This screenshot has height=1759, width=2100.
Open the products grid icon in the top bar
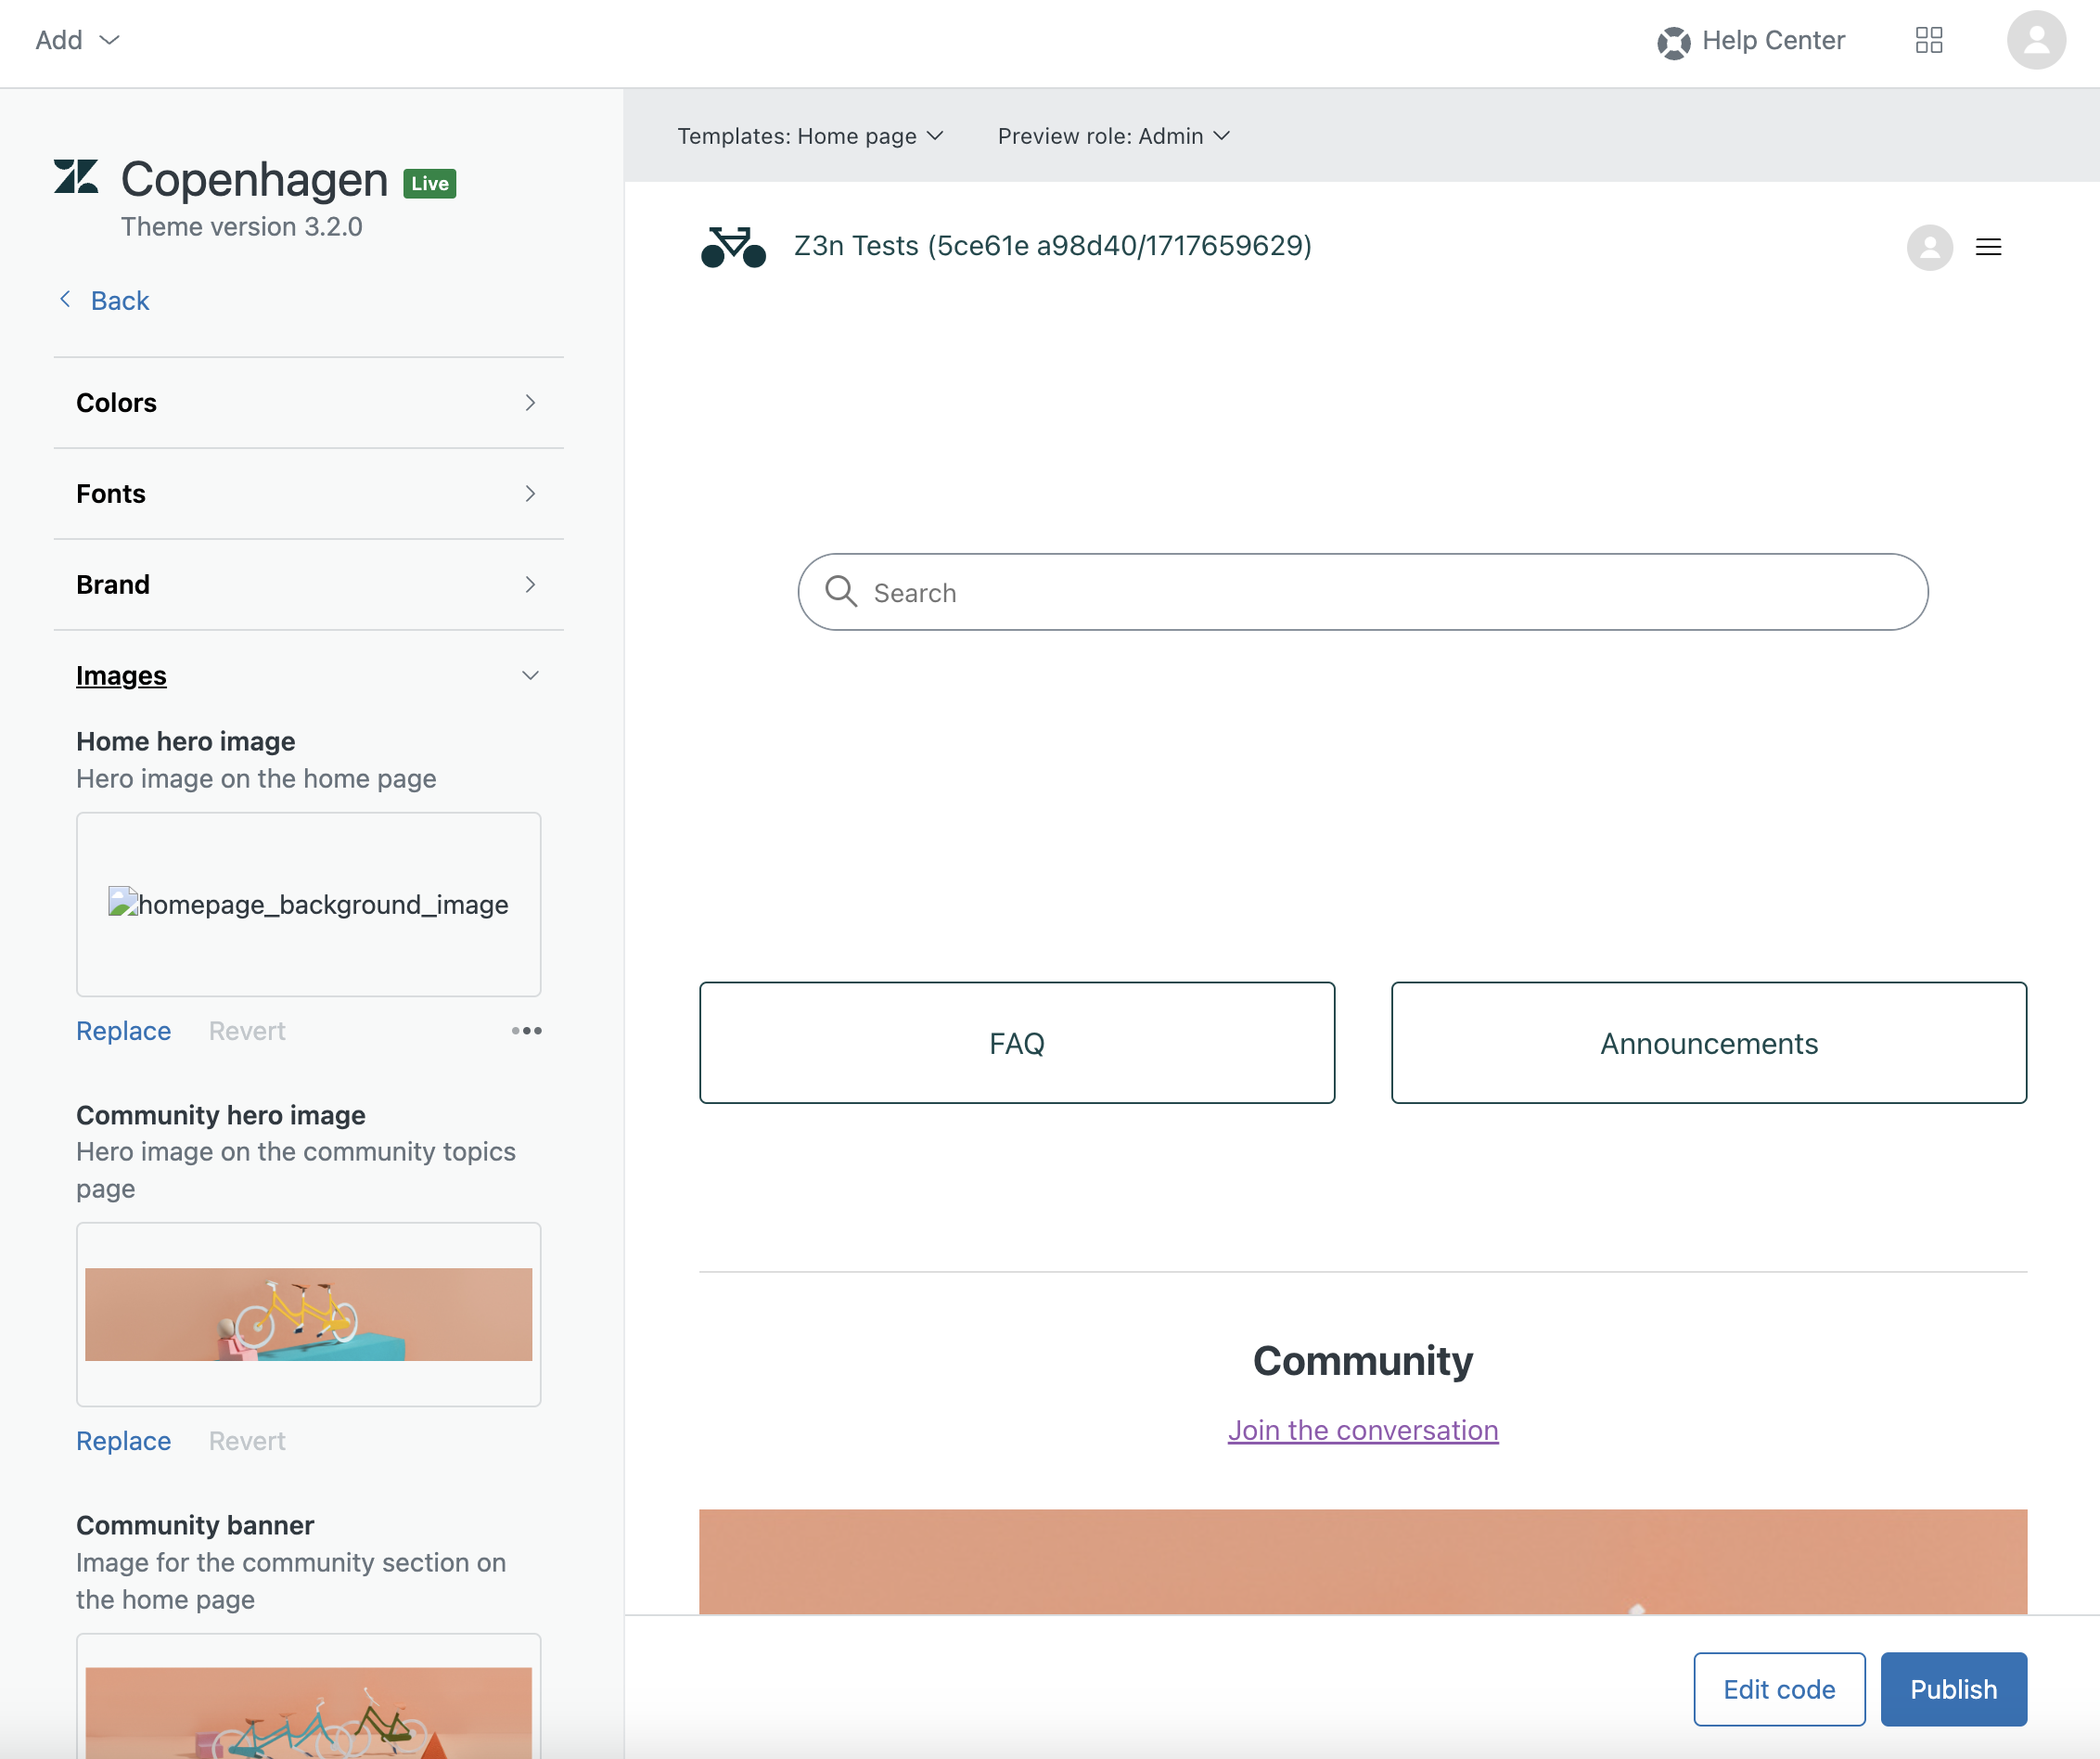(1928, 40)
